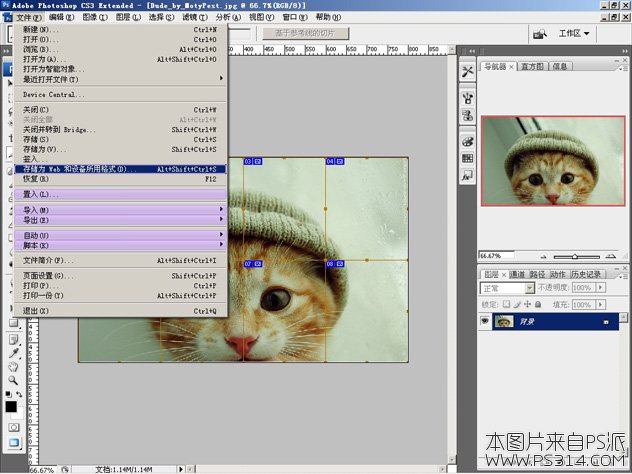Switch to the 直方图 tab

(x=531, y=67)
